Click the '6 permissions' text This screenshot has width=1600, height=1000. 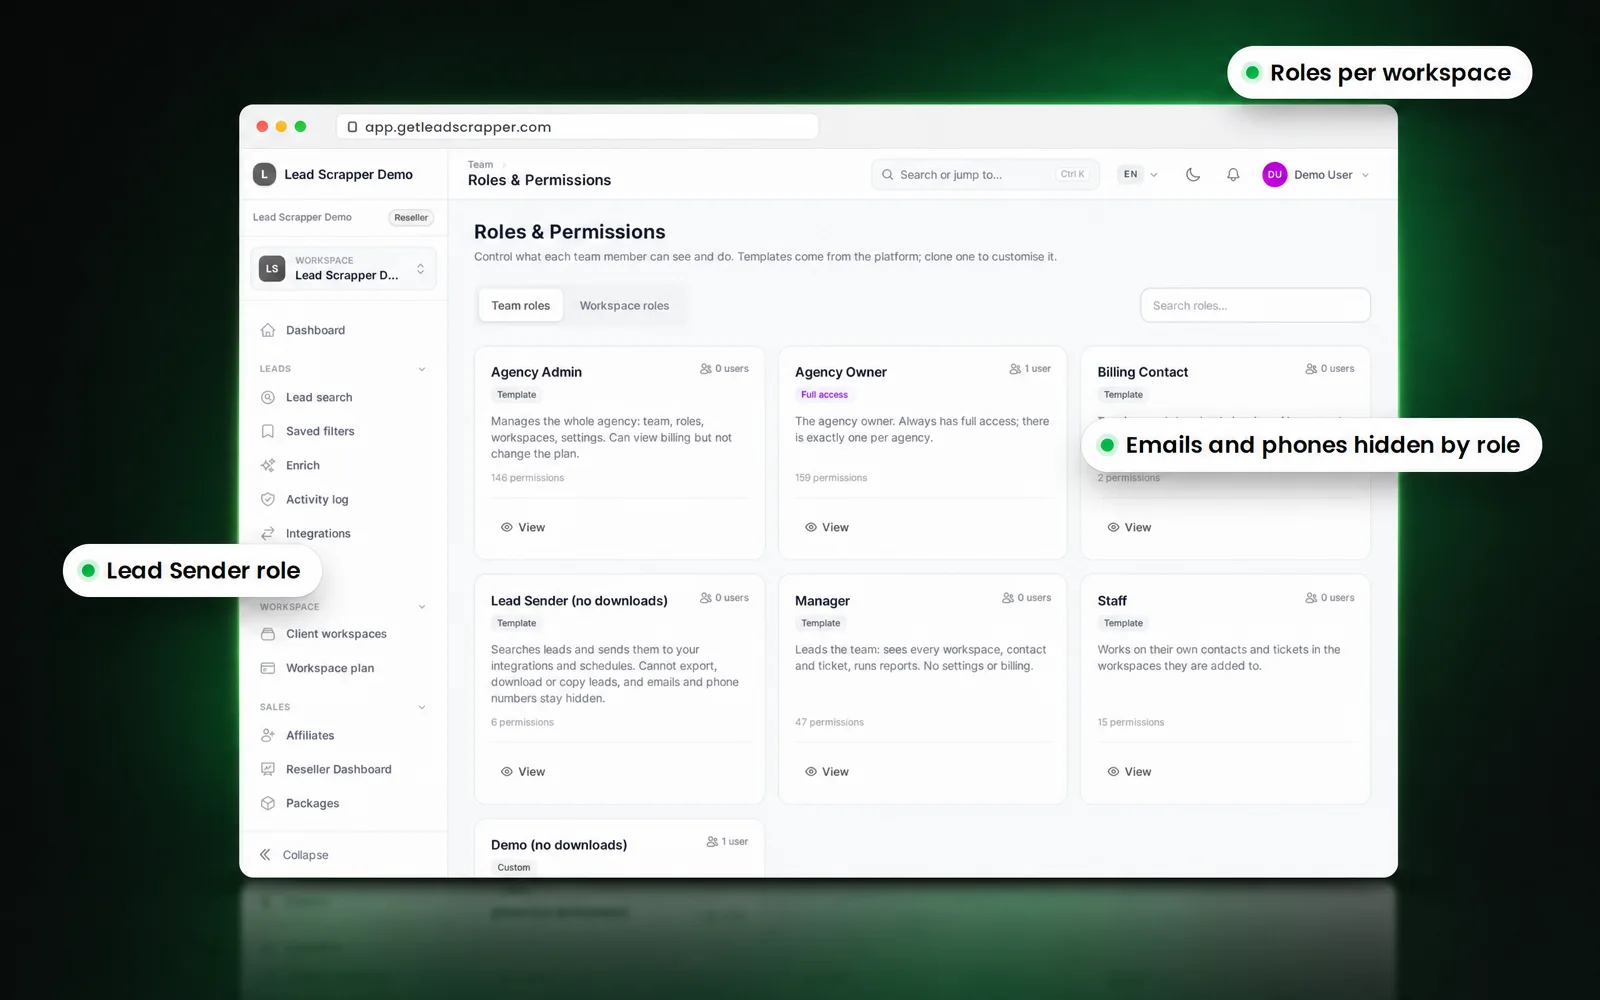click(x=522, y=722)
